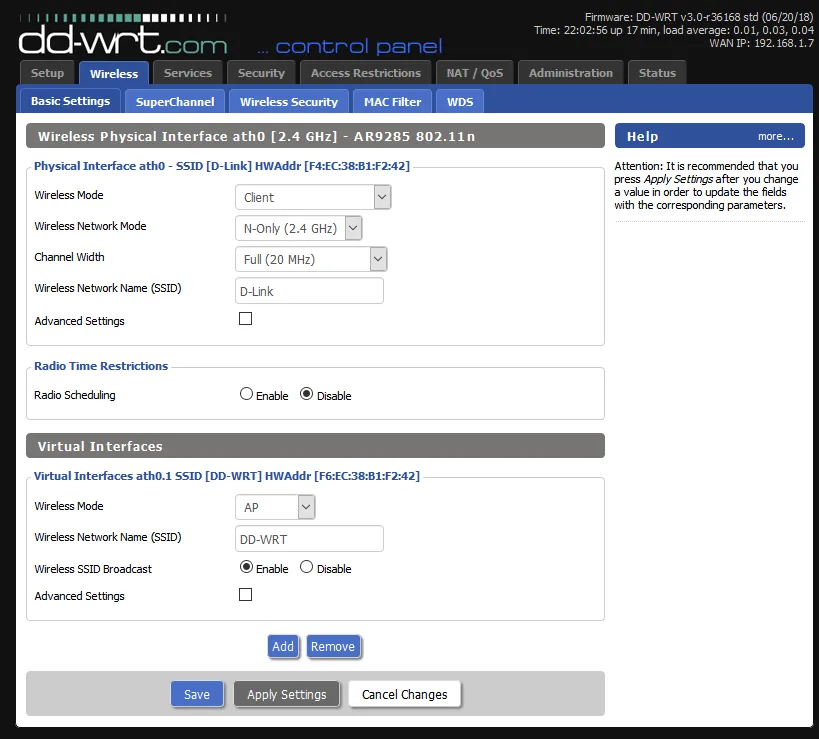Viewport: 819px width, 739px height.
Task: Switch to the Administration section
Action: pyautogui.click(x=570, y=72)
